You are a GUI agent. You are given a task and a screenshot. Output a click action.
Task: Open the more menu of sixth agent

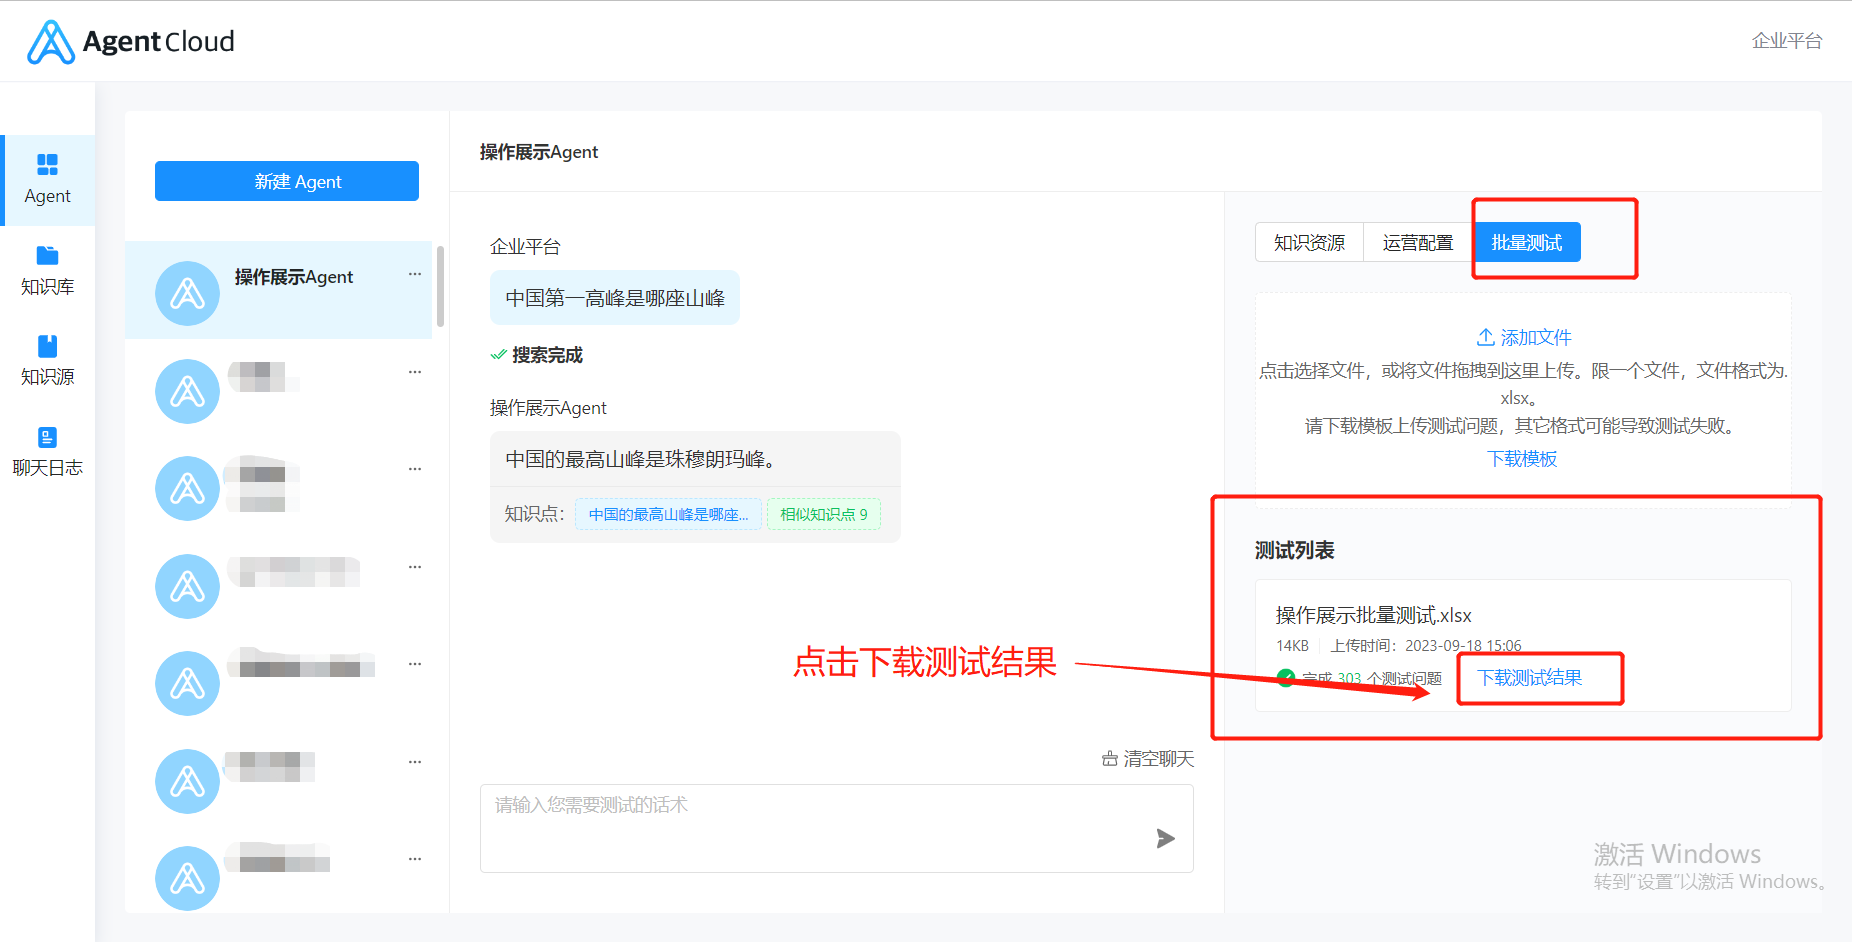pos(415,762)
